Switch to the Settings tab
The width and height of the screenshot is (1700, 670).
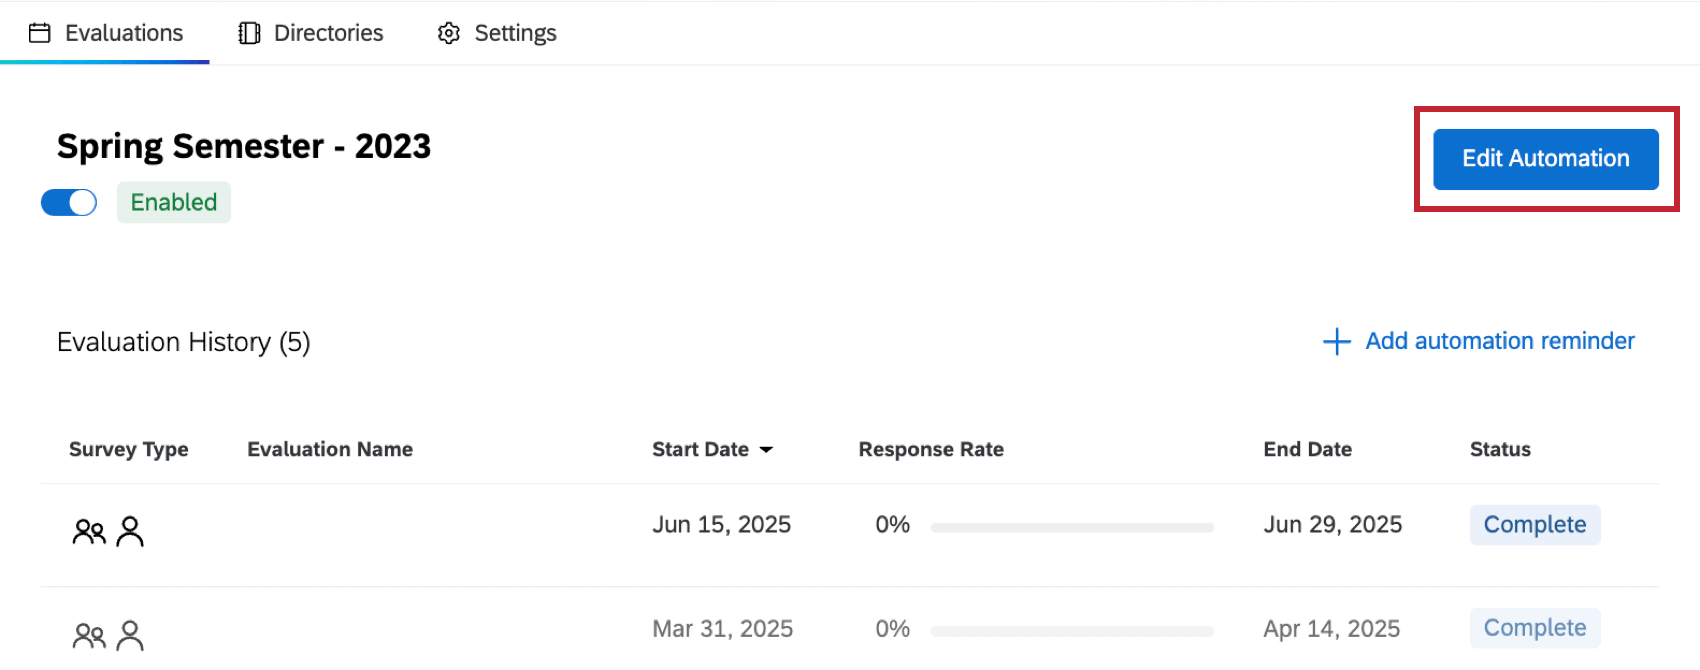515,32
